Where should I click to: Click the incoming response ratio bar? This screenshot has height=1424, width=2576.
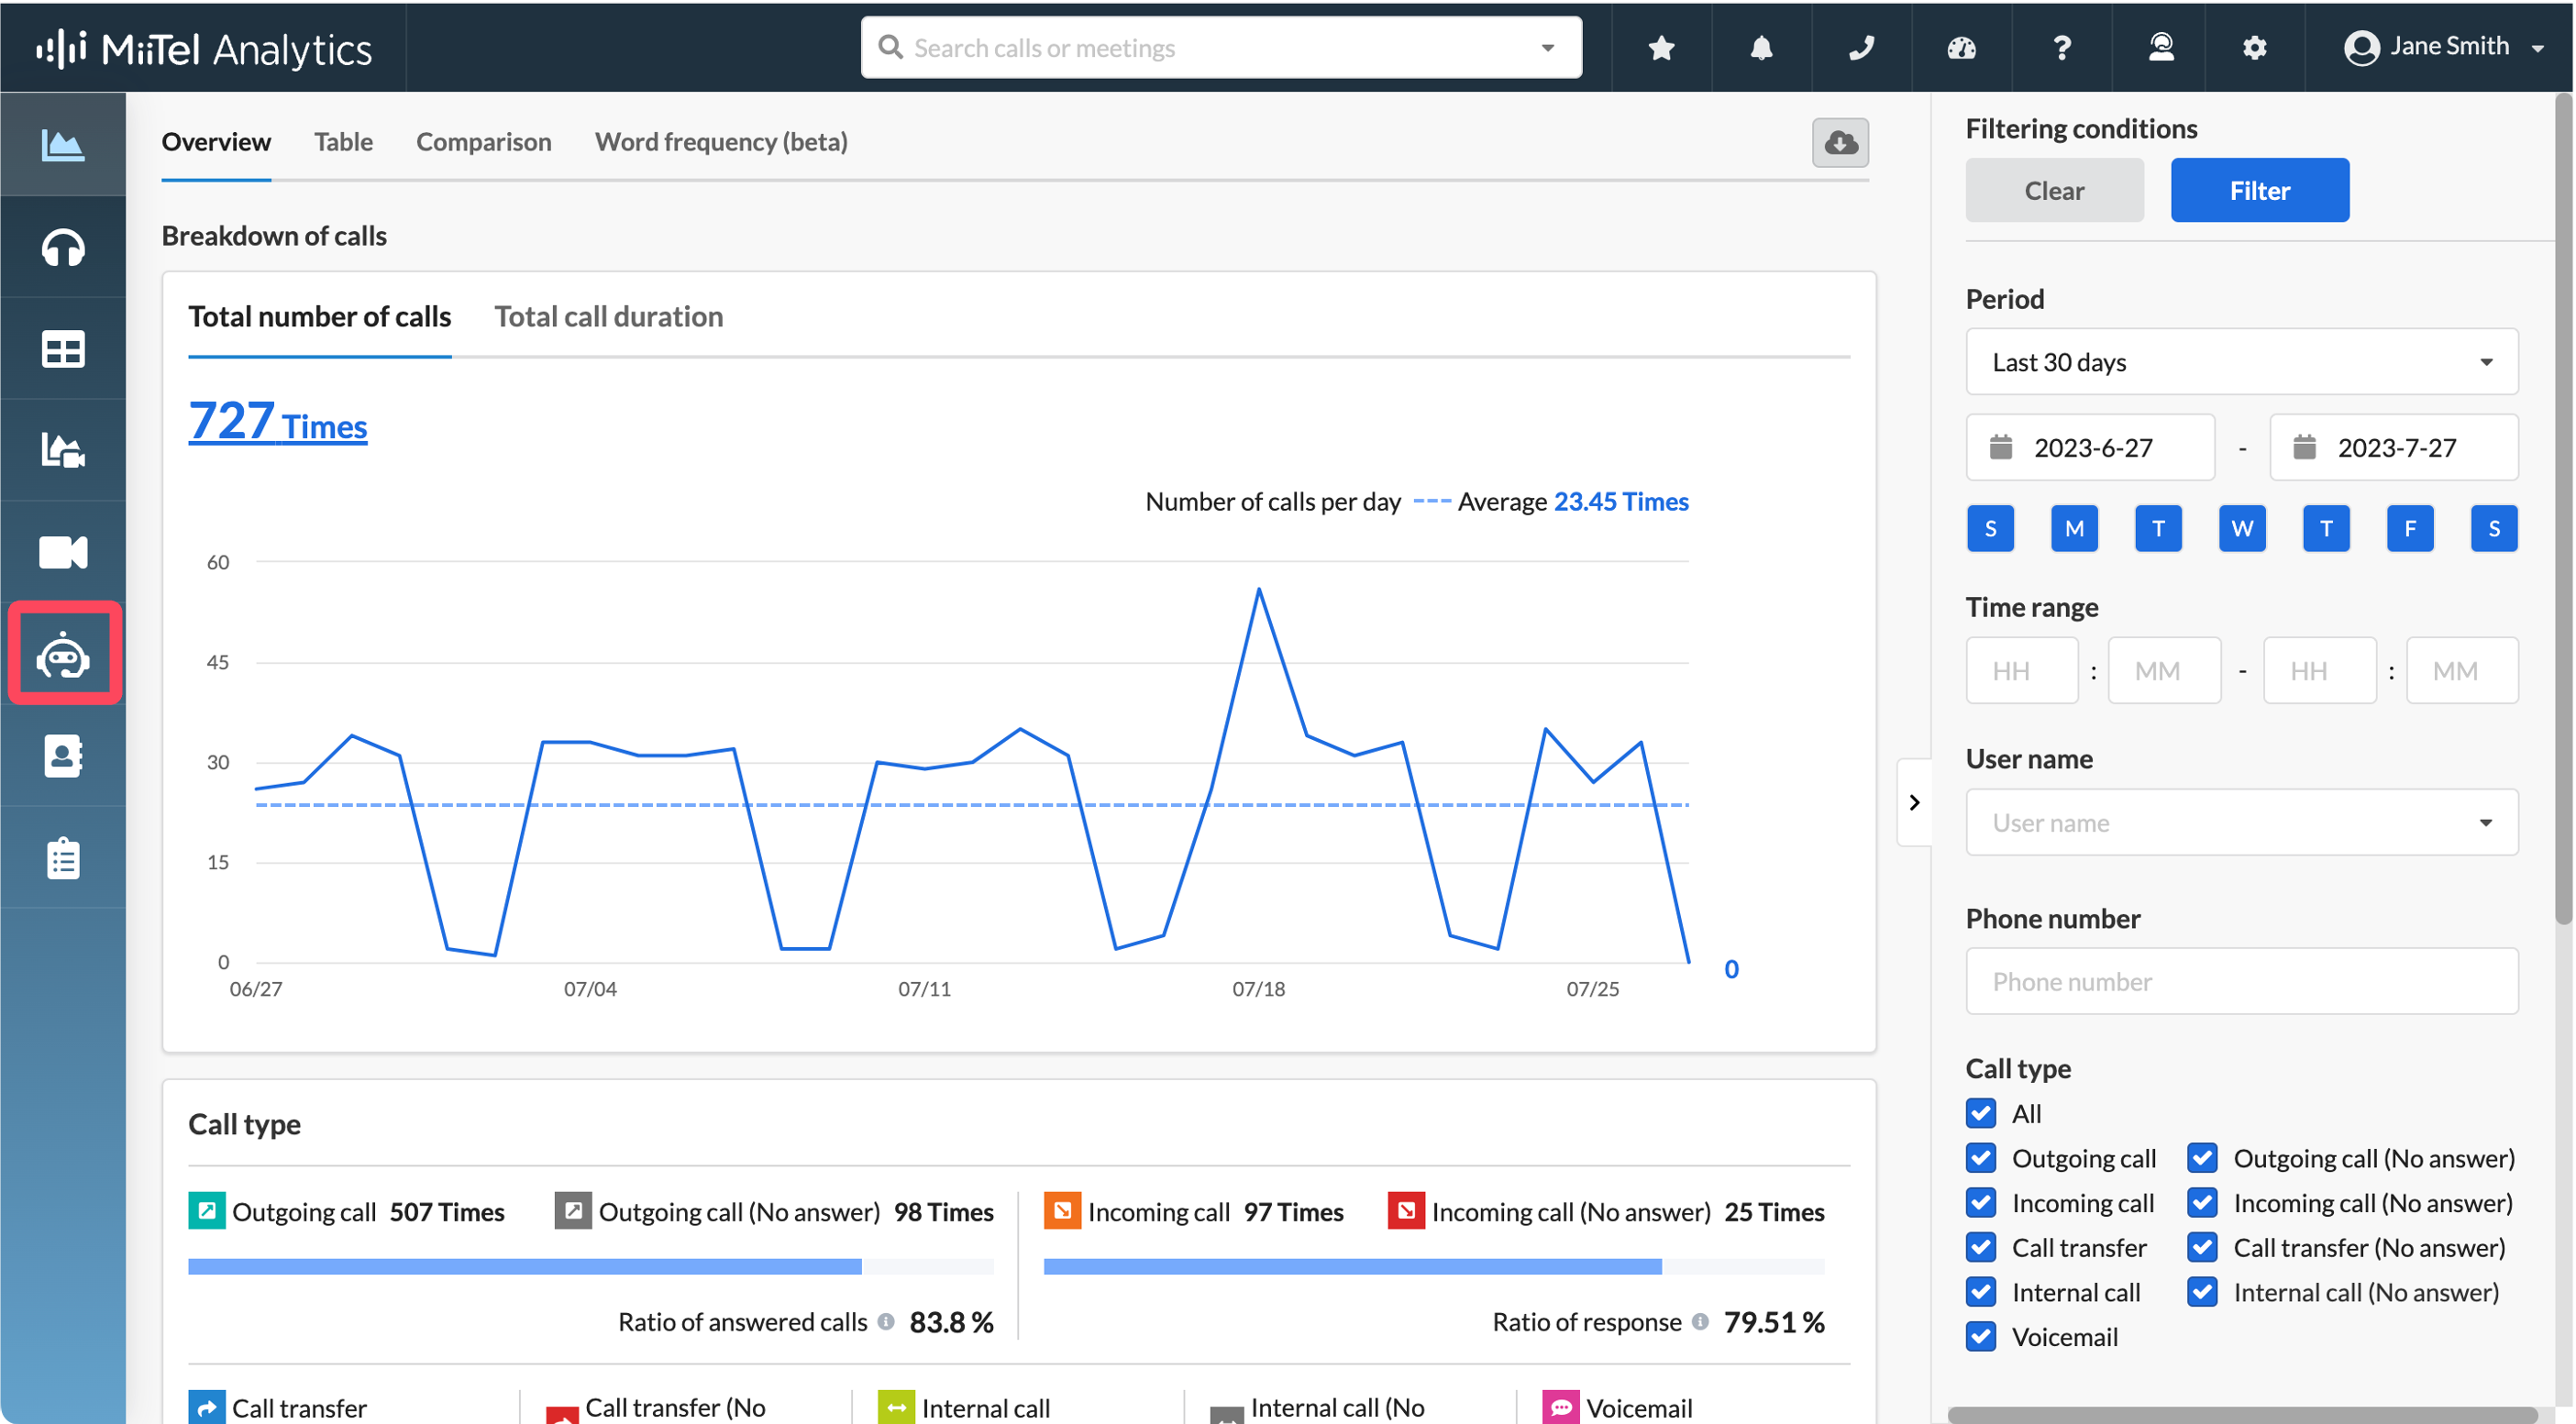coord(1434,1266)
